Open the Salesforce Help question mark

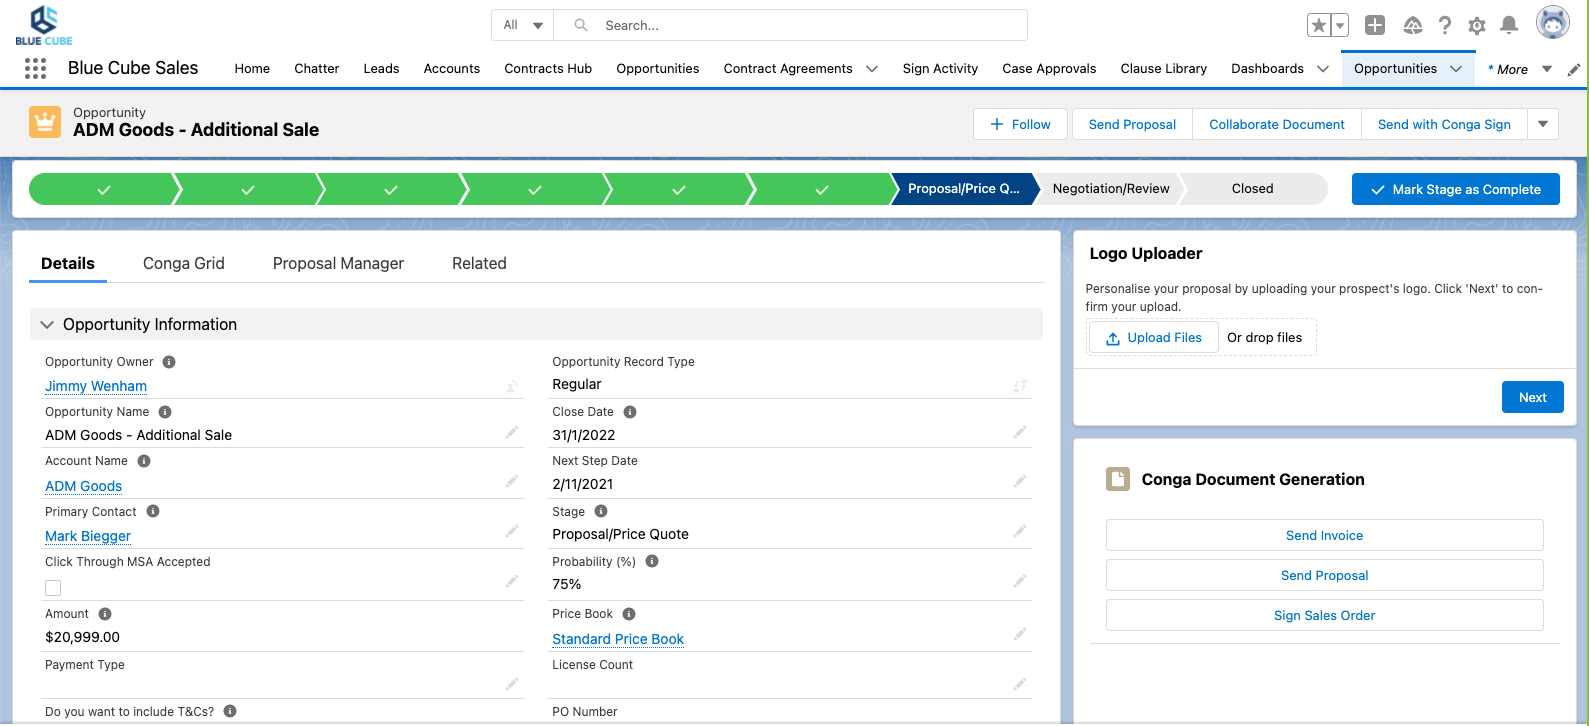pos(1445,25)
